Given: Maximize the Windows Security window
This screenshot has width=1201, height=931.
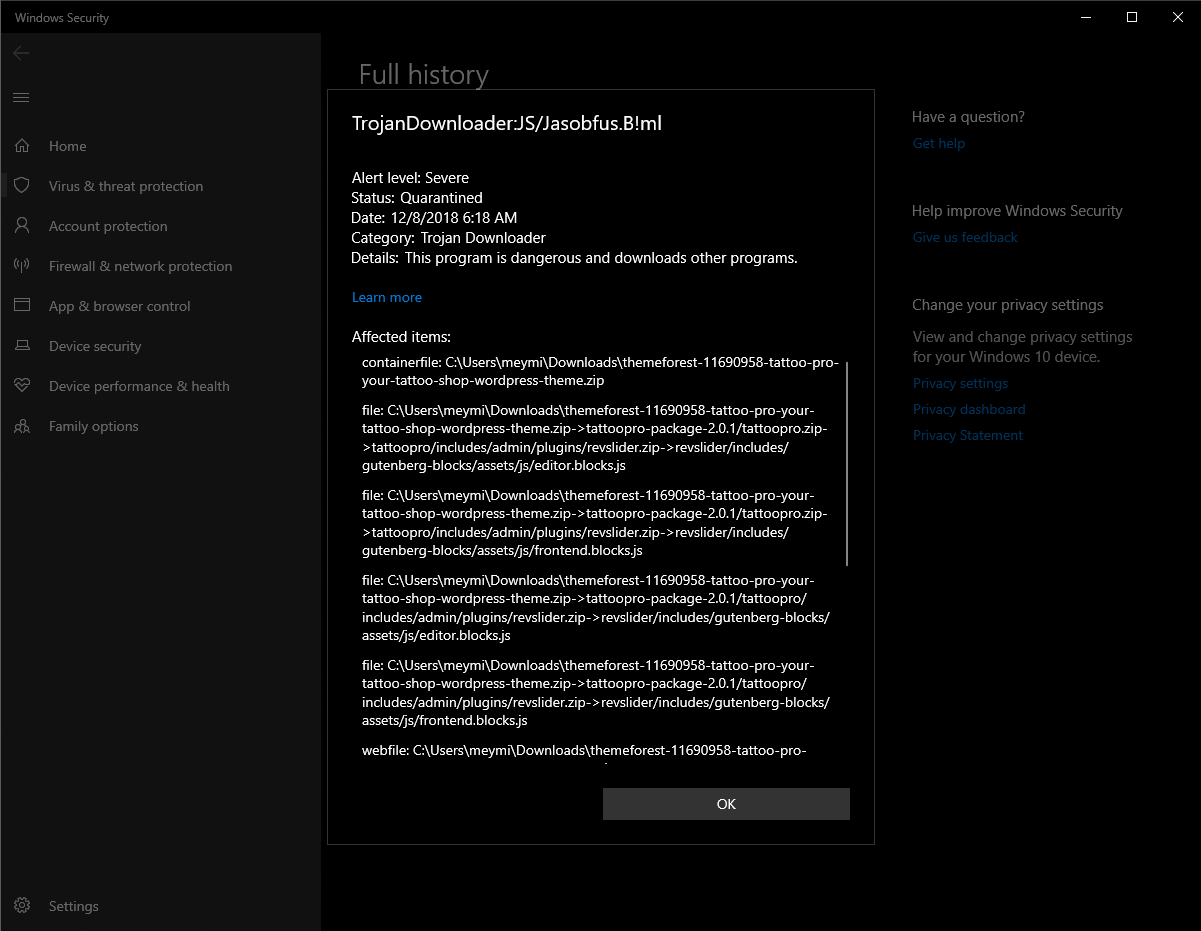Looking at the screenshot, I should [x=1132, y=17].
